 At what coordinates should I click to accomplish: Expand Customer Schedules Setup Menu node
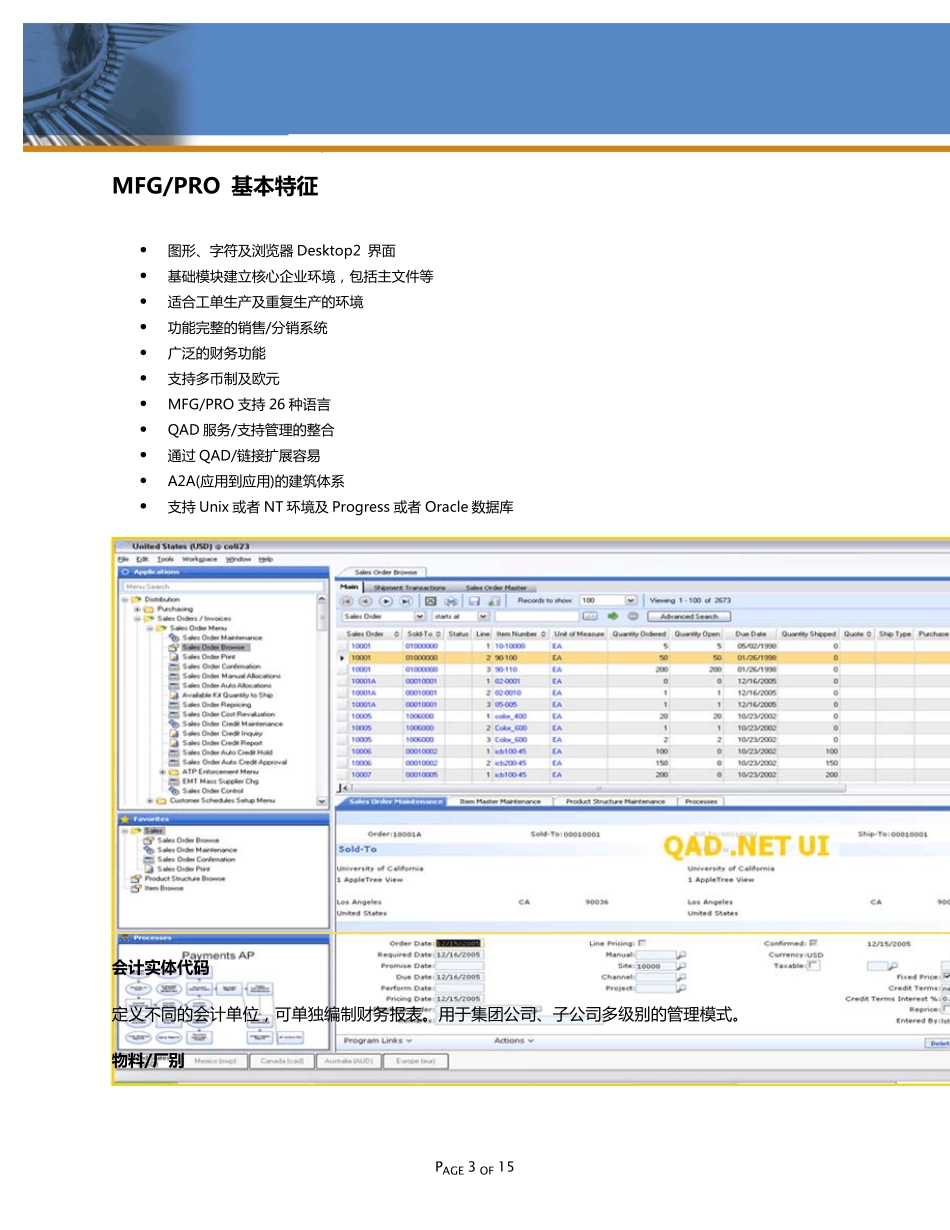(x=150, y=801)
